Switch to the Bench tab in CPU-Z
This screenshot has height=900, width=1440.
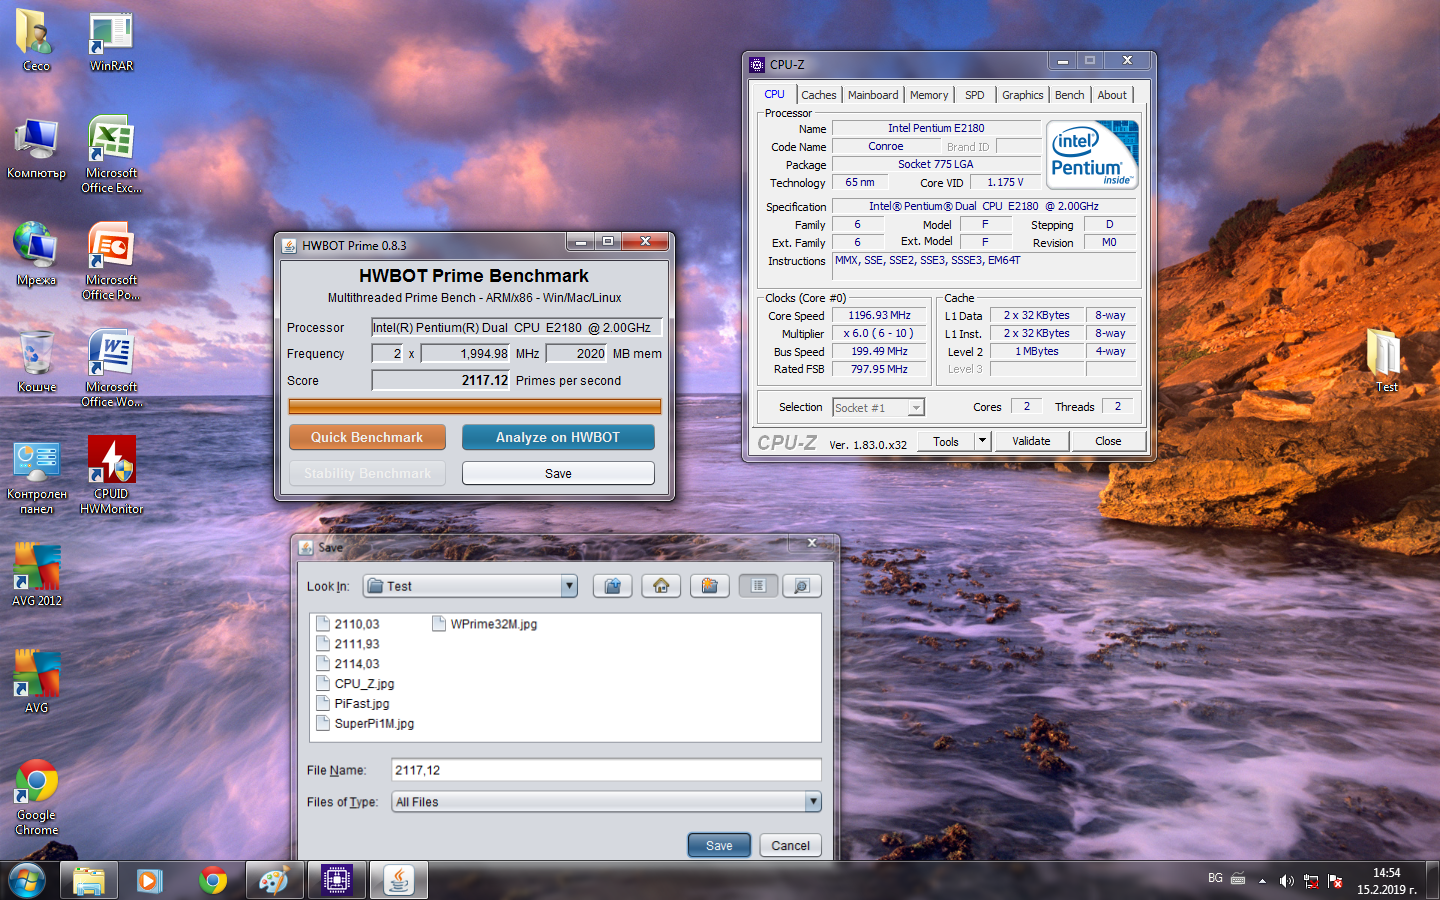(1069, 95)
